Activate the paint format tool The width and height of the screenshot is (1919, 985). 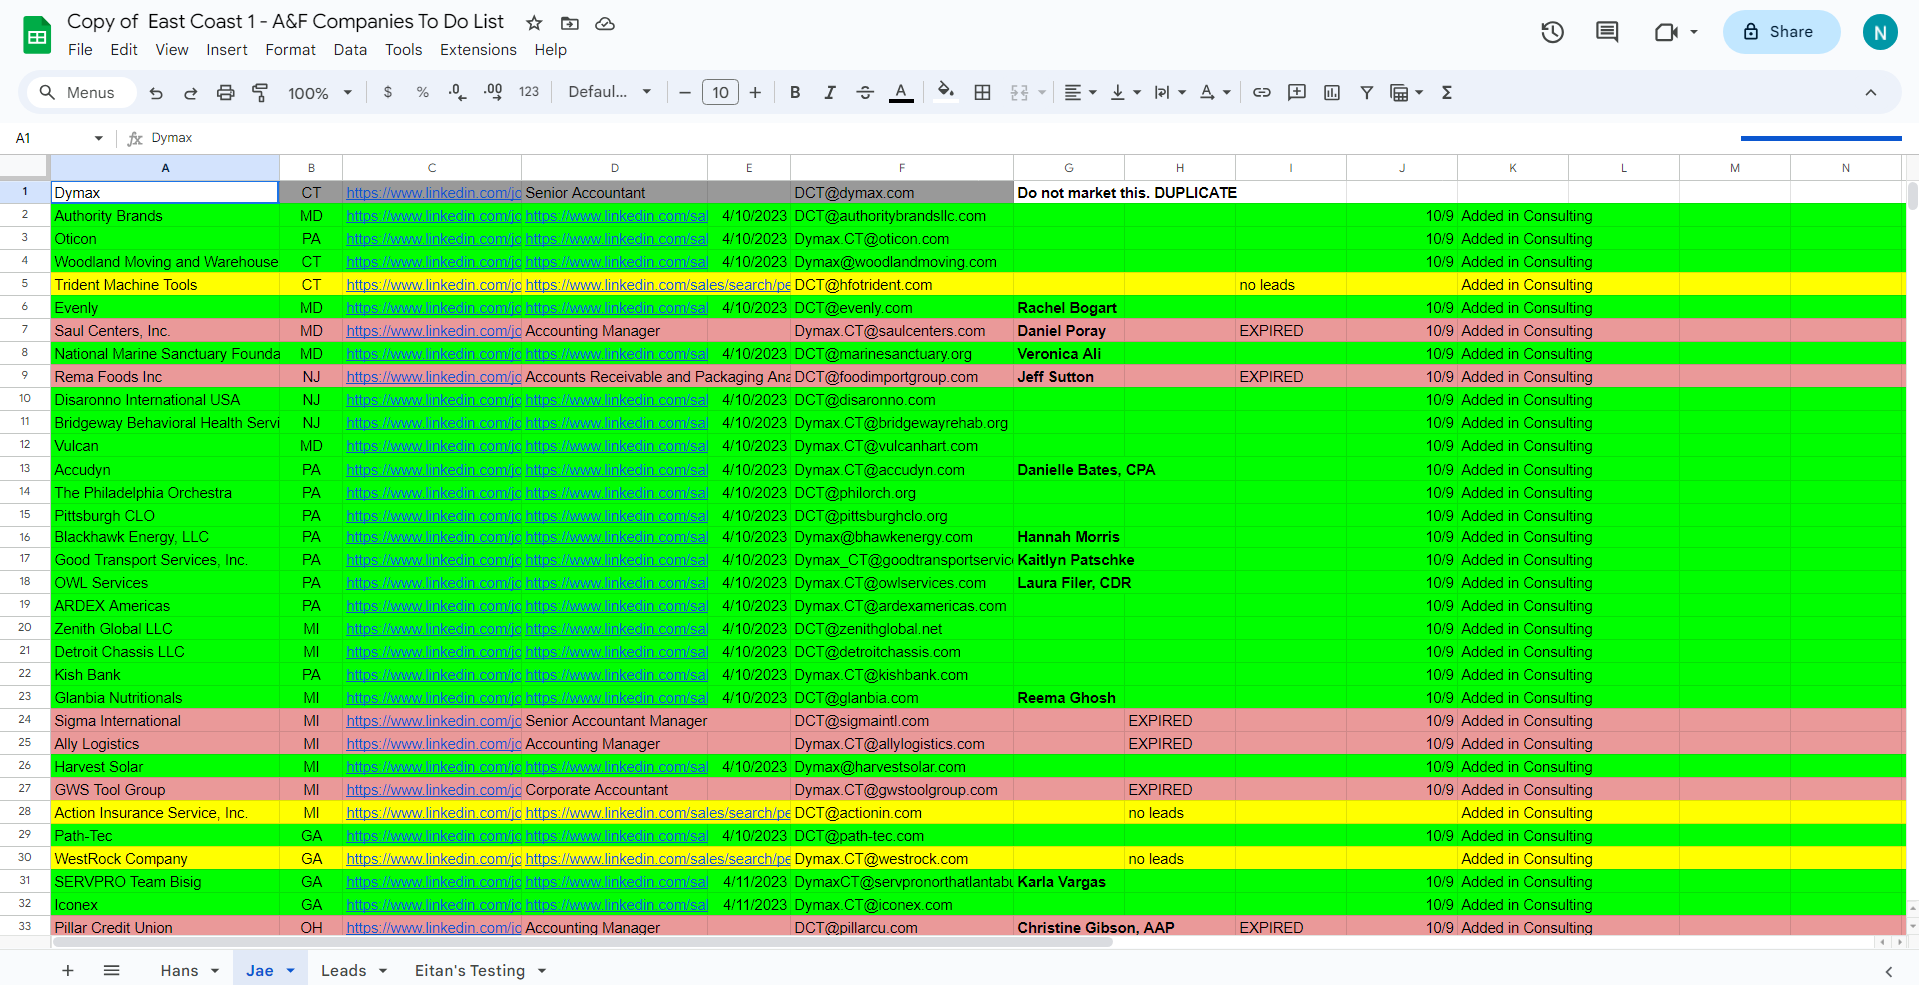point(260,93)
